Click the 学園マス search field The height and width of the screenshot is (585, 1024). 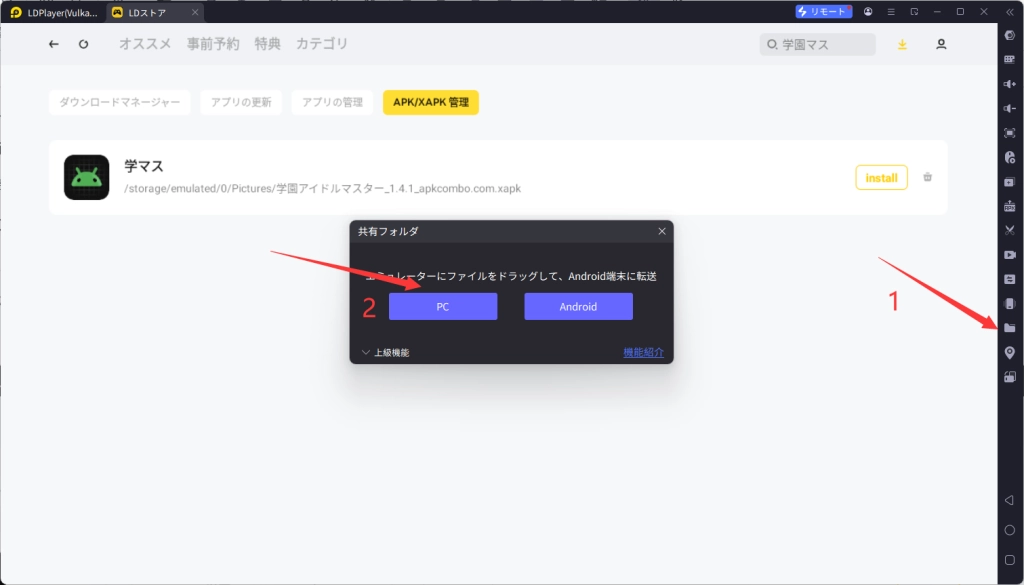[818, 44]
